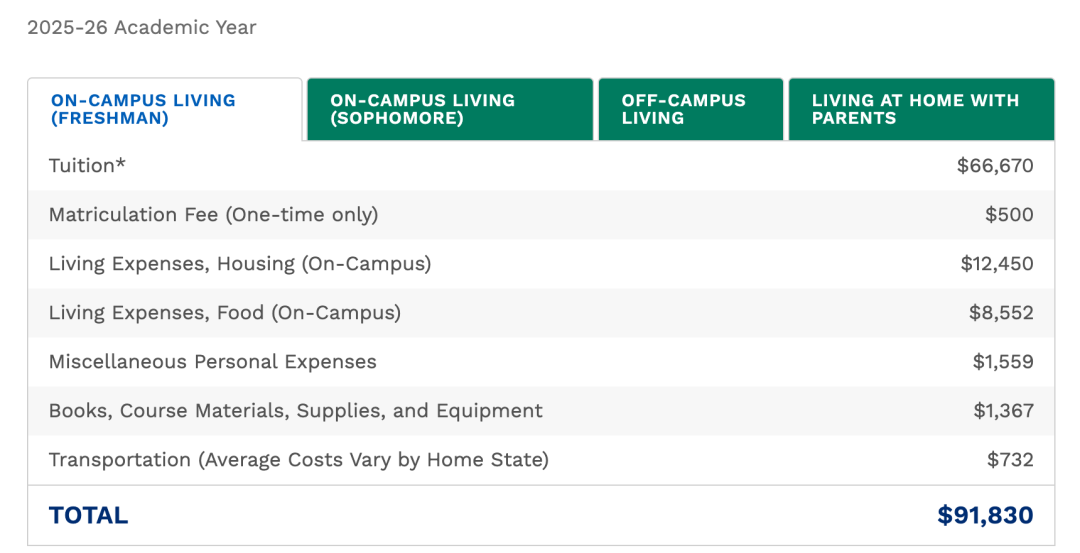Viewport: 1080px width, 553px height.
Task: Select the Miscellaneous Personal Expenses label
Action: 213,362
